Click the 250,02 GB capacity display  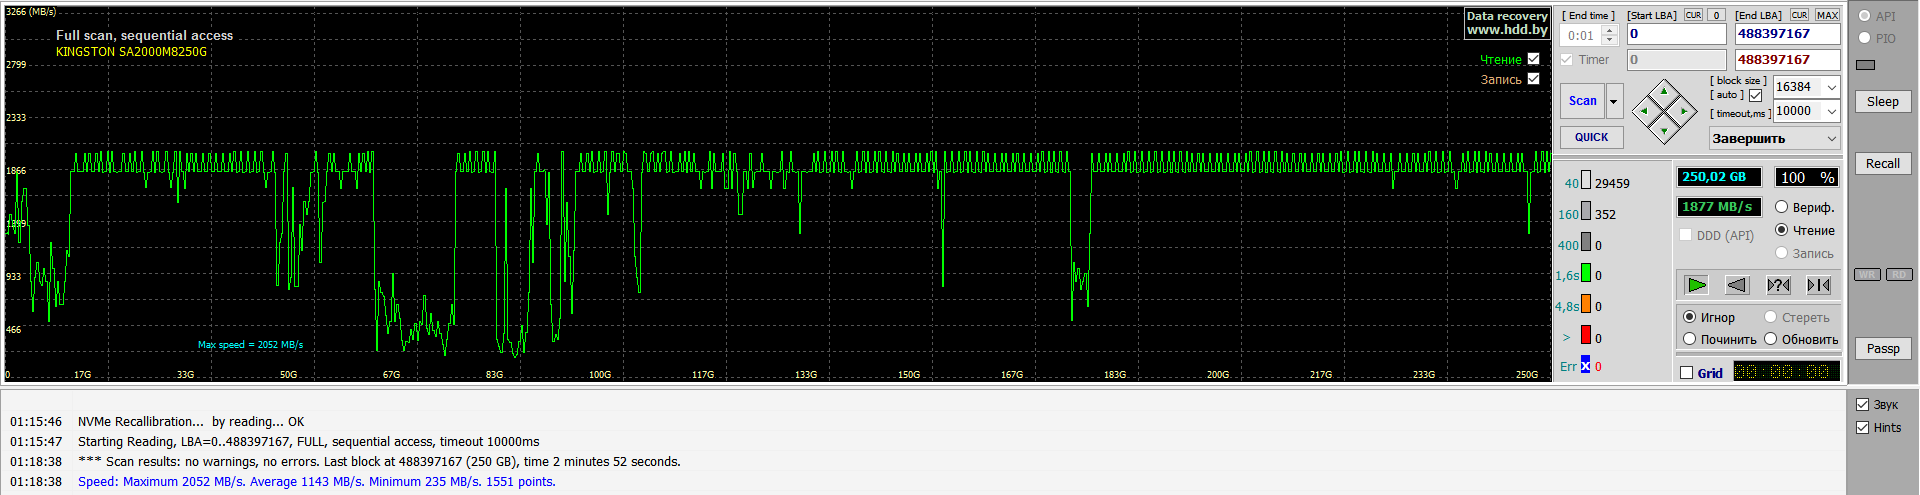1719,177
